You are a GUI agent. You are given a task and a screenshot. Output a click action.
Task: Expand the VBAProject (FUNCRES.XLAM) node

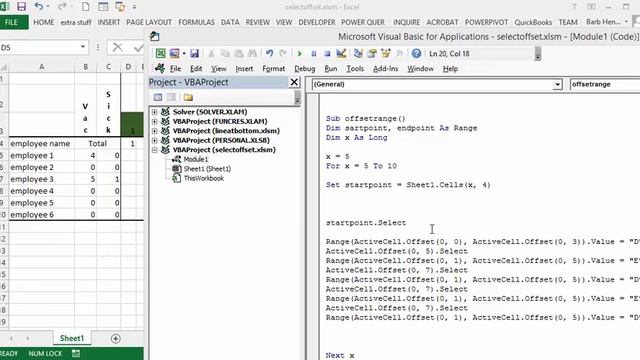[x=154, y=121]
